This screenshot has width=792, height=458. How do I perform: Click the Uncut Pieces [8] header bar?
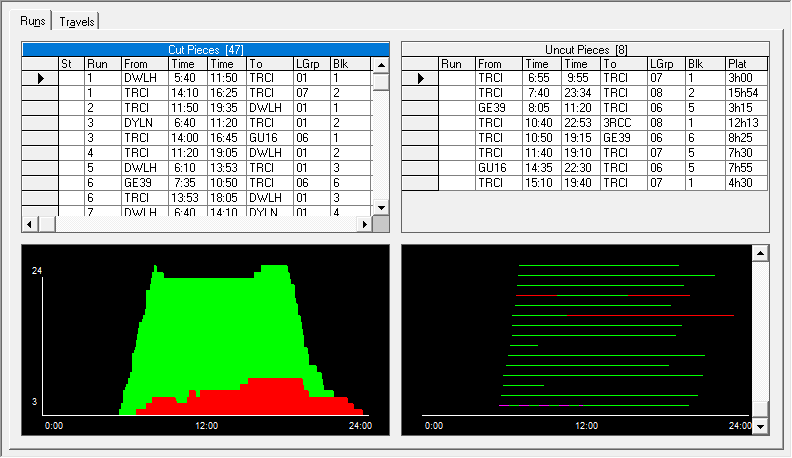[x=585, y=49]
